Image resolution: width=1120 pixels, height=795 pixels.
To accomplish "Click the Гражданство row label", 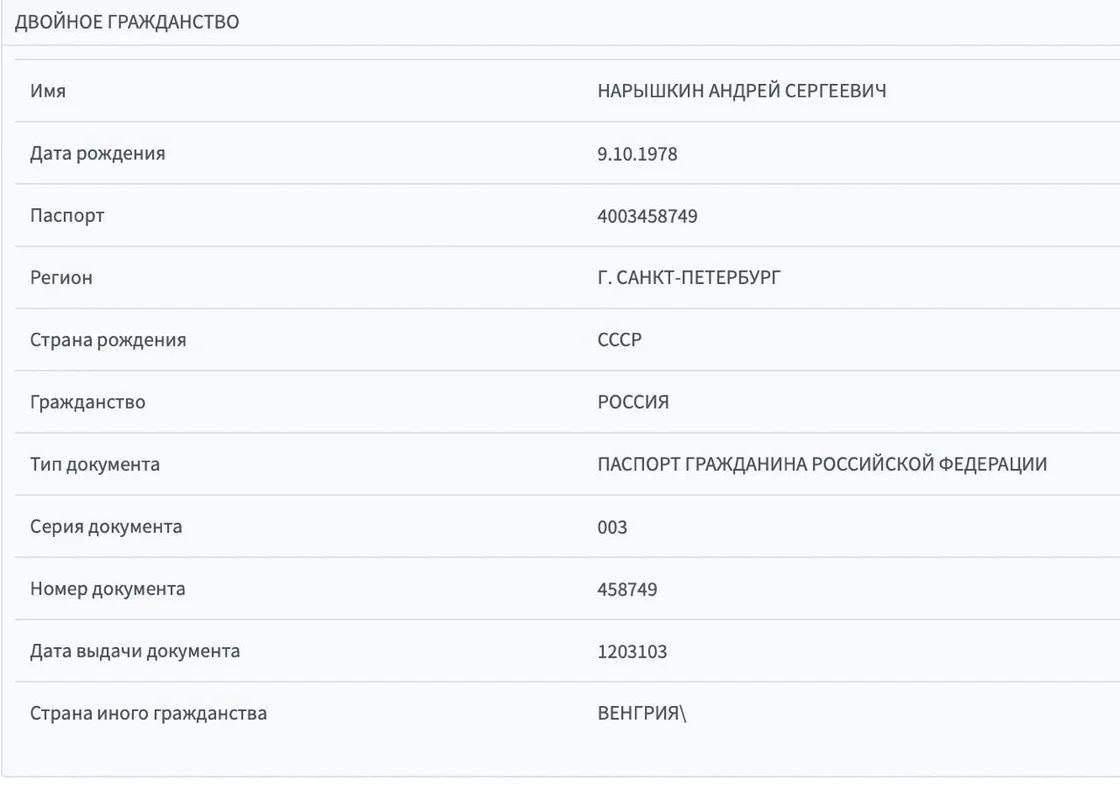I will coord(88,402).
